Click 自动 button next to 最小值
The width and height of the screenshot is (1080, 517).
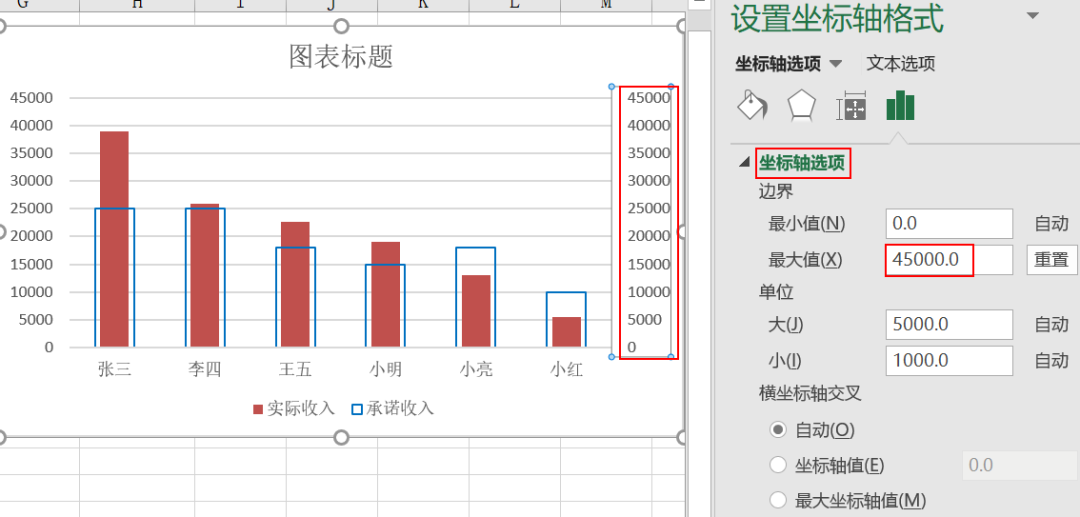pyautogui.click(x=1052, y=224)
